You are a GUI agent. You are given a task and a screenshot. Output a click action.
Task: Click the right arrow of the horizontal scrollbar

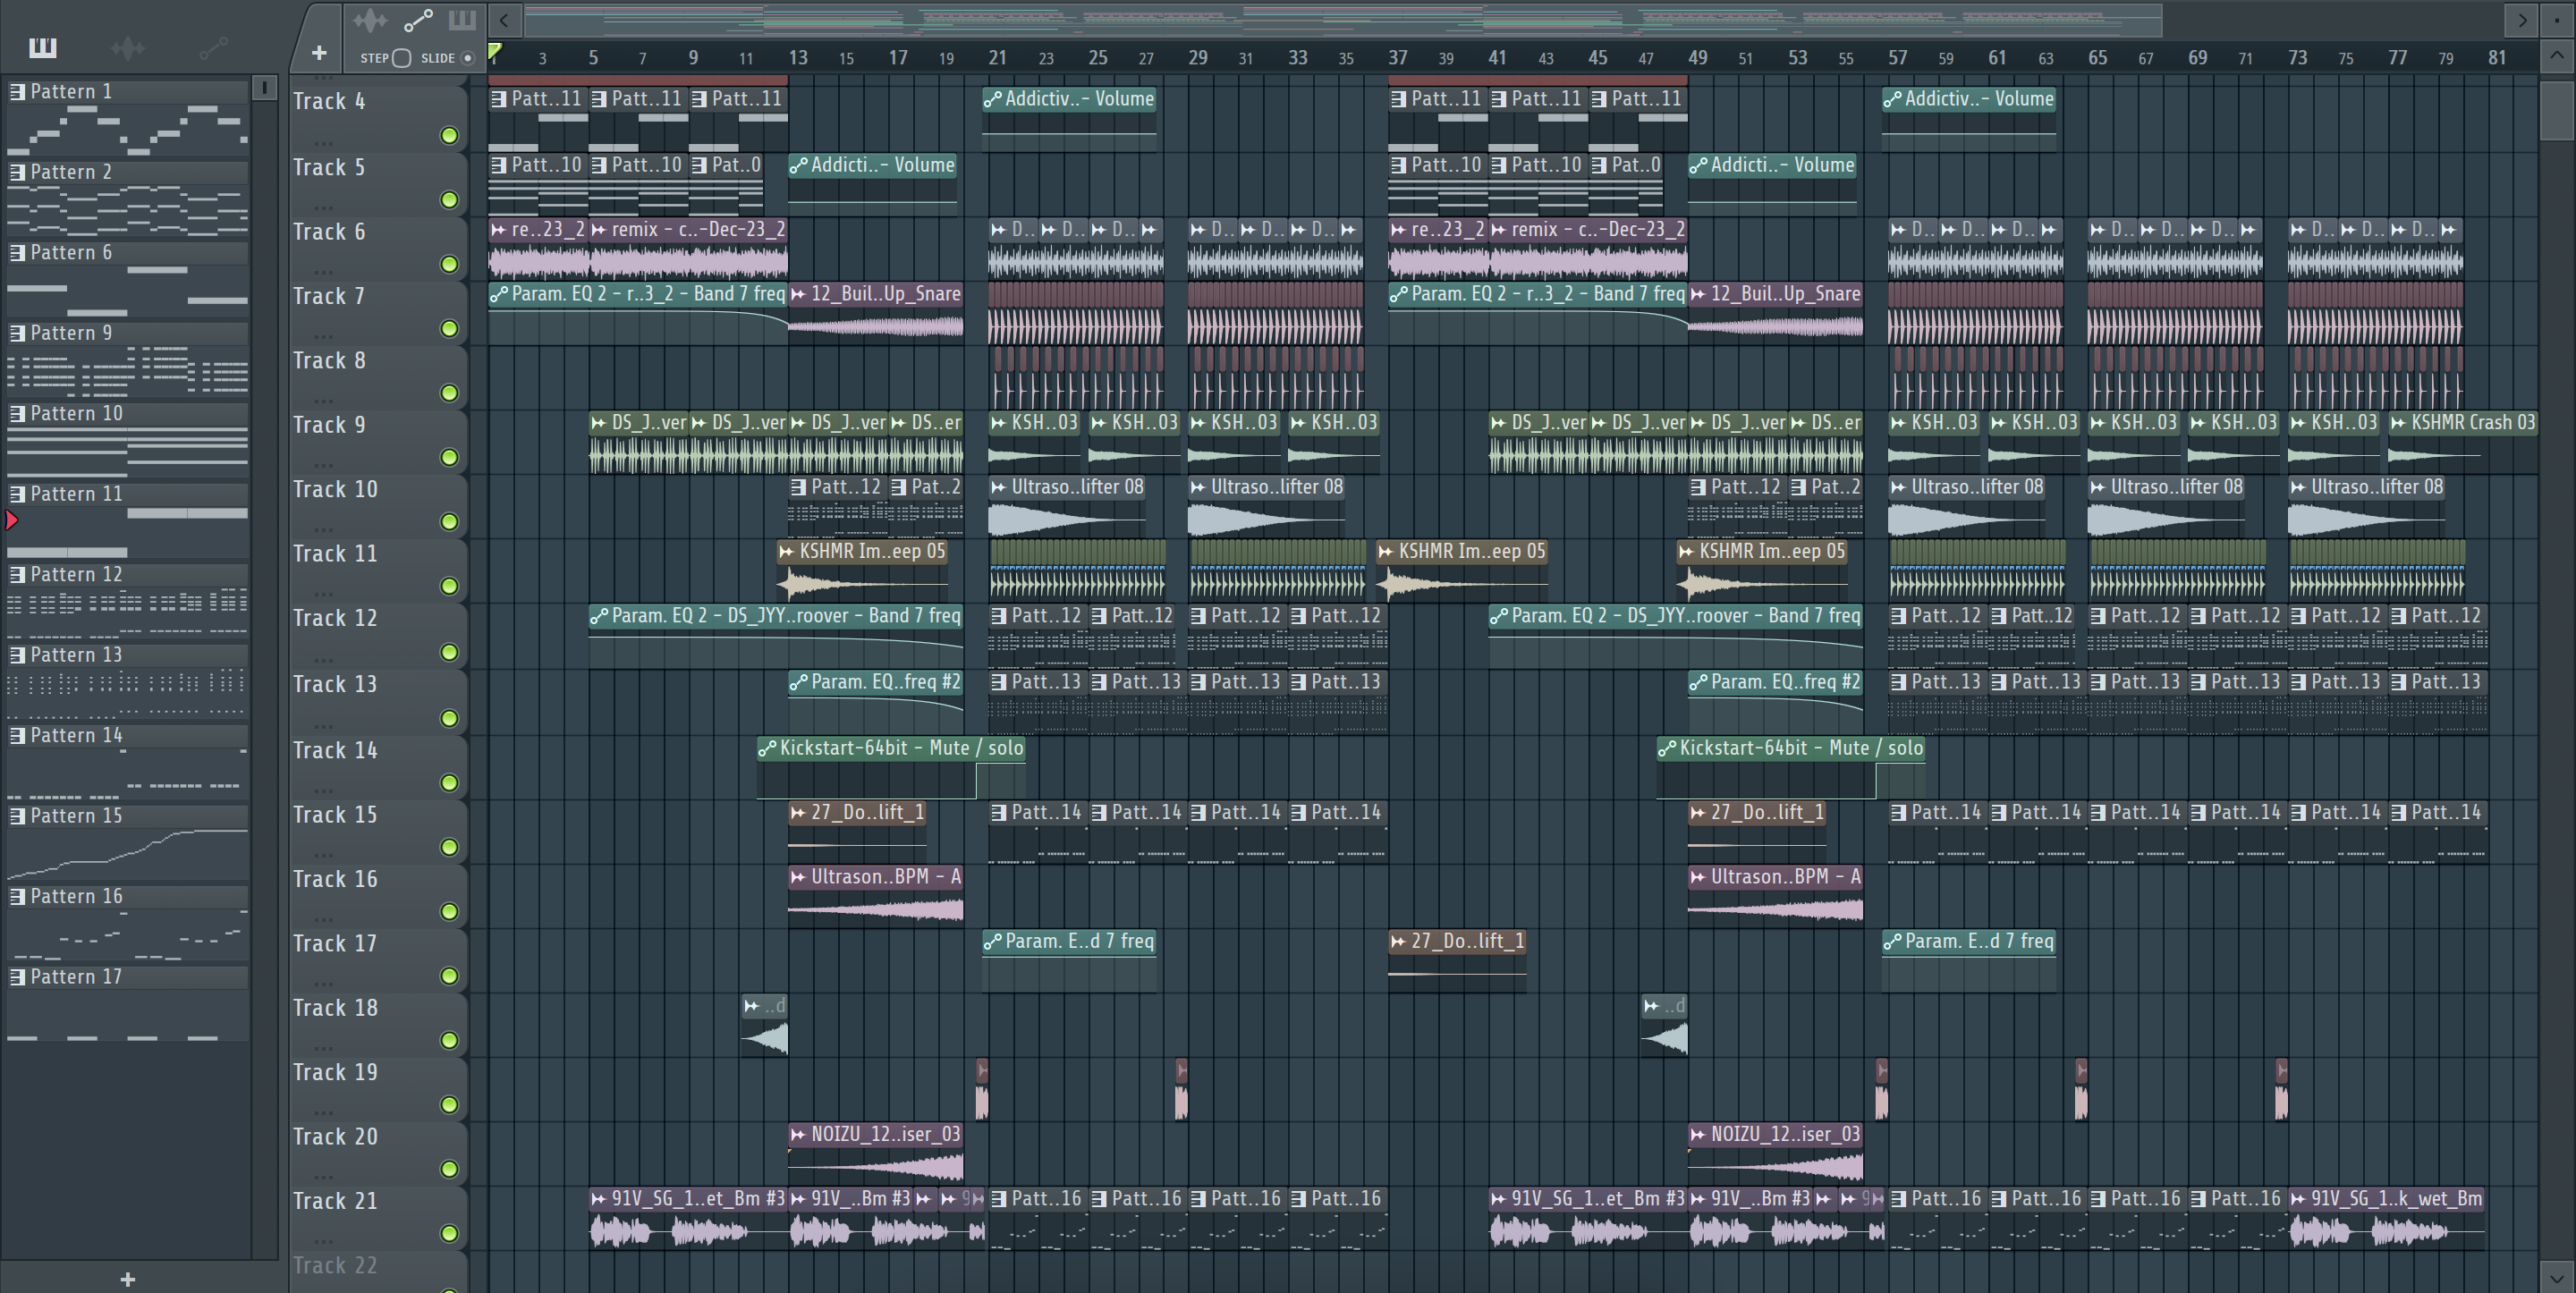click(x=2522, y=20)
